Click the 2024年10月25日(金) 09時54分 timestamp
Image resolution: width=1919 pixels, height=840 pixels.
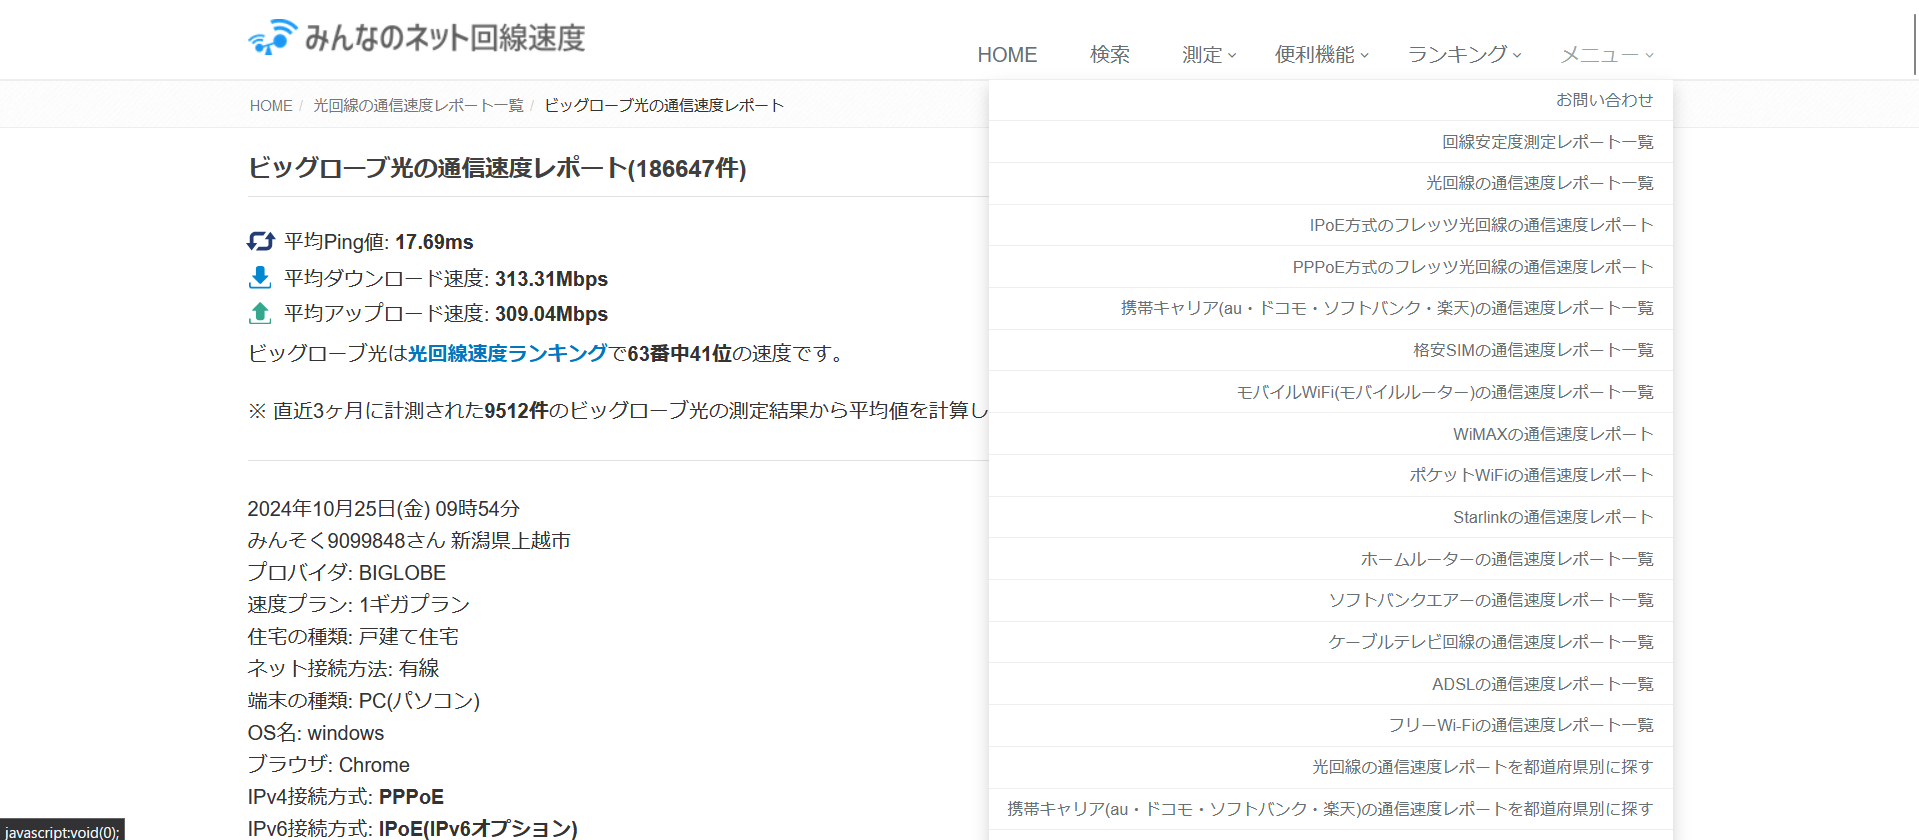(383, 509)
